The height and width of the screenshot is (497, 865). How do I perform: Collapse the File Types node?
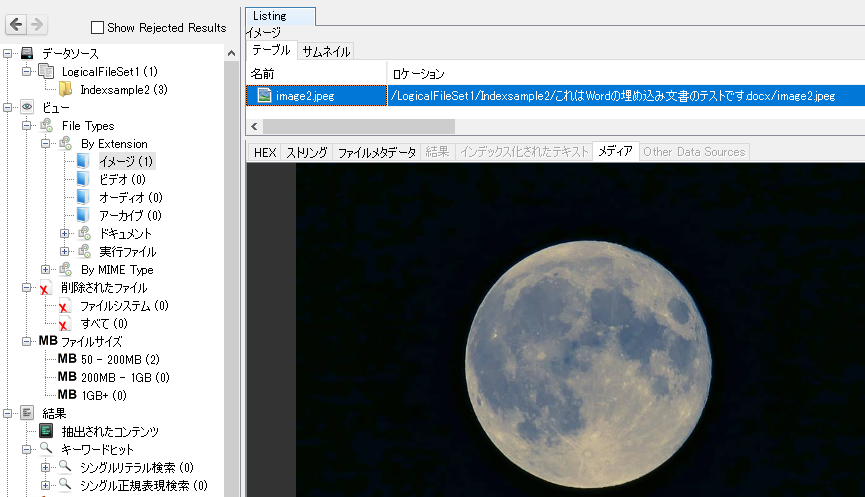[26, 125]
